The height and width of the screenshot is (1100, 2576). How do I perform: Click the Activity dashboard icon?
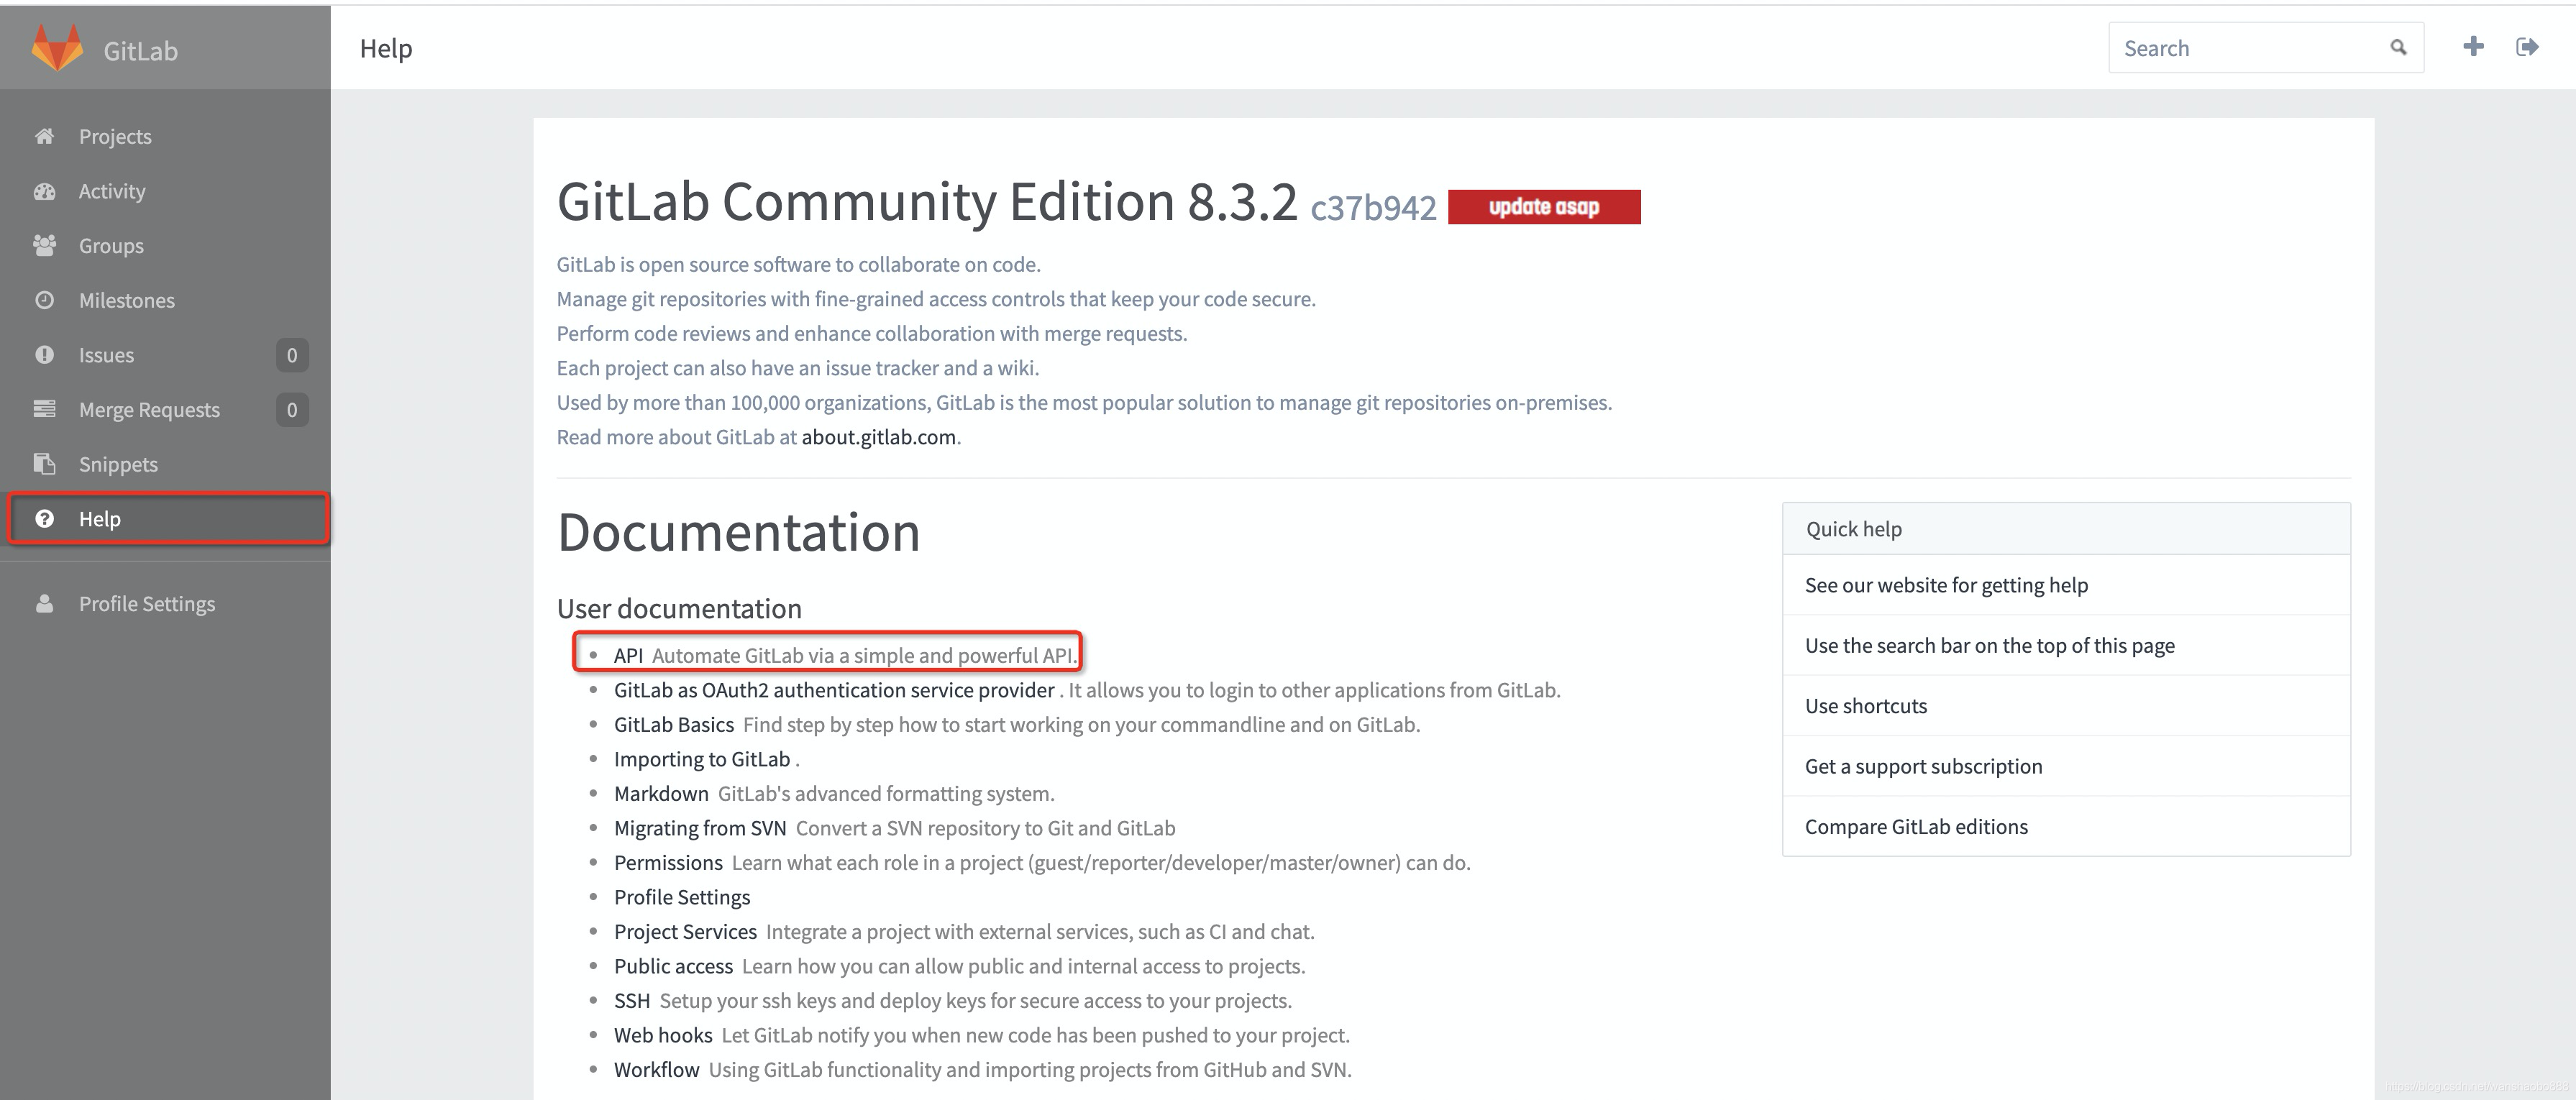click(x=44, y=191)
